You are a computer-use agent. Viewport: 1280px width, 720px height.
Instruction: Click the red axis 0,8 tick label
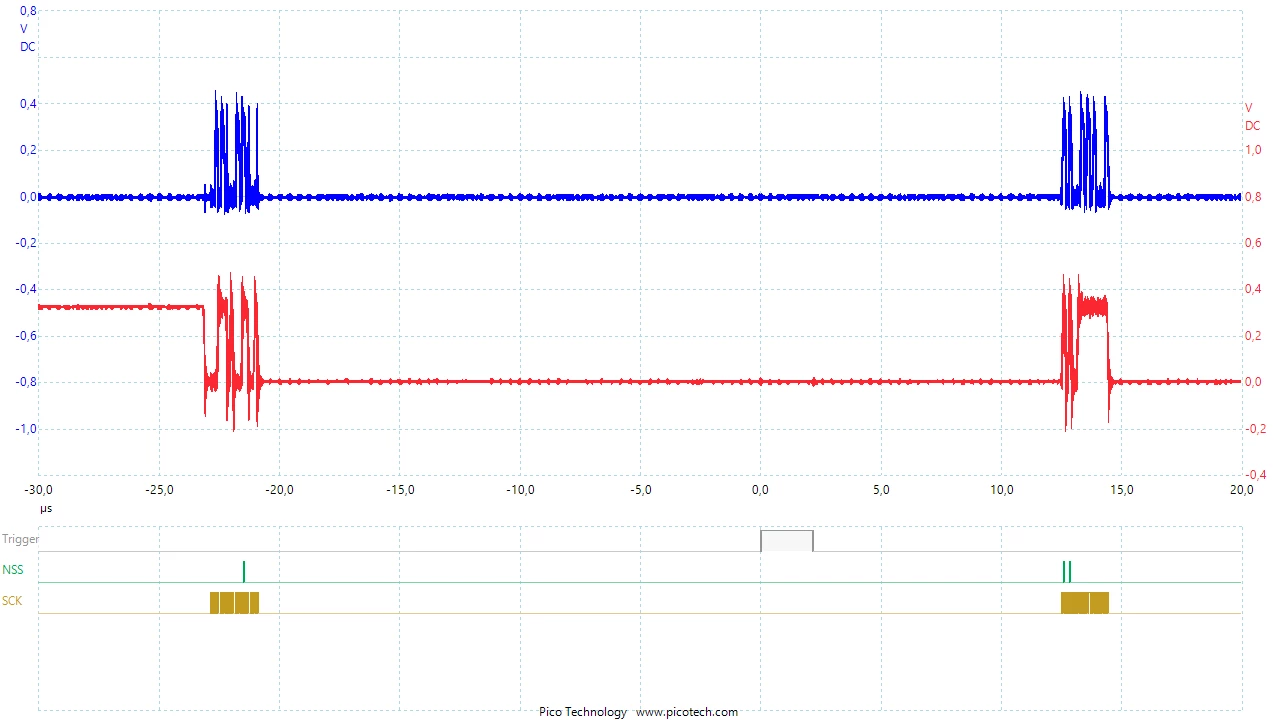(1252, 197)
